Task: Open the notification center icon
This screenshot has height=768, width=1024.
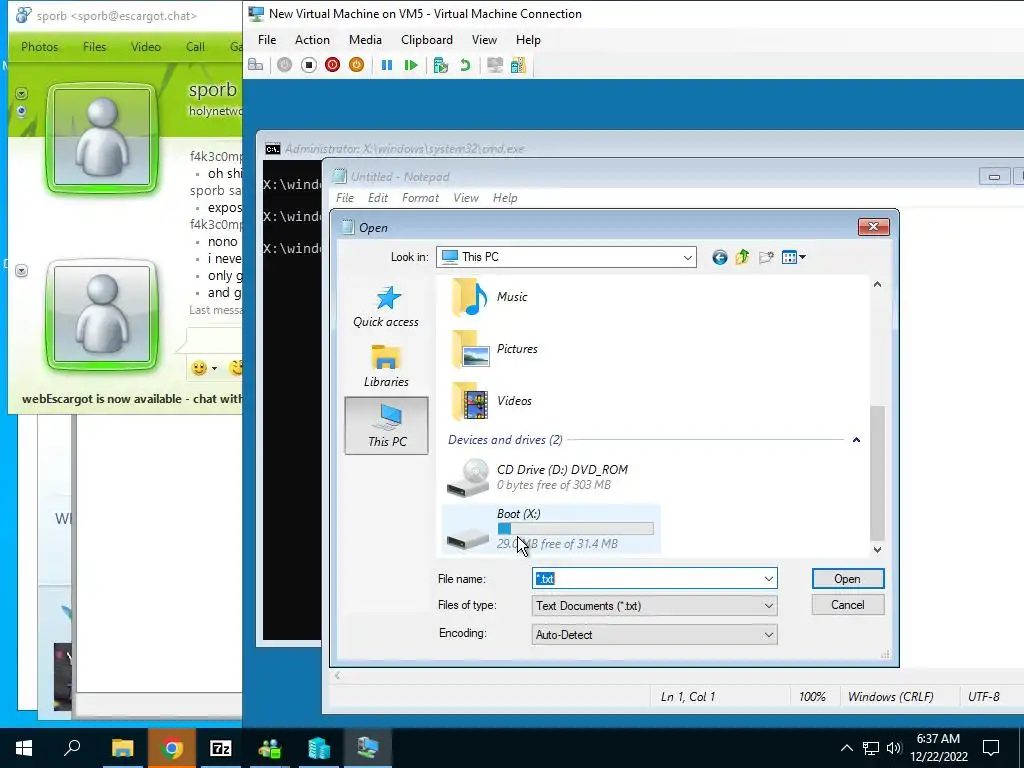Action: coord(991,748)
